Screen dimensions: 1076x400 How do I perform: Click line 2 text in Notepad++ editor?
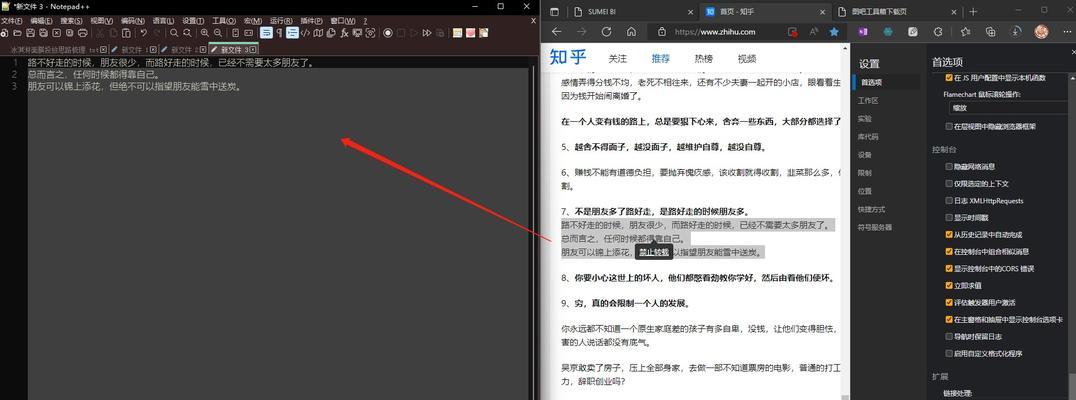point(93,75)
